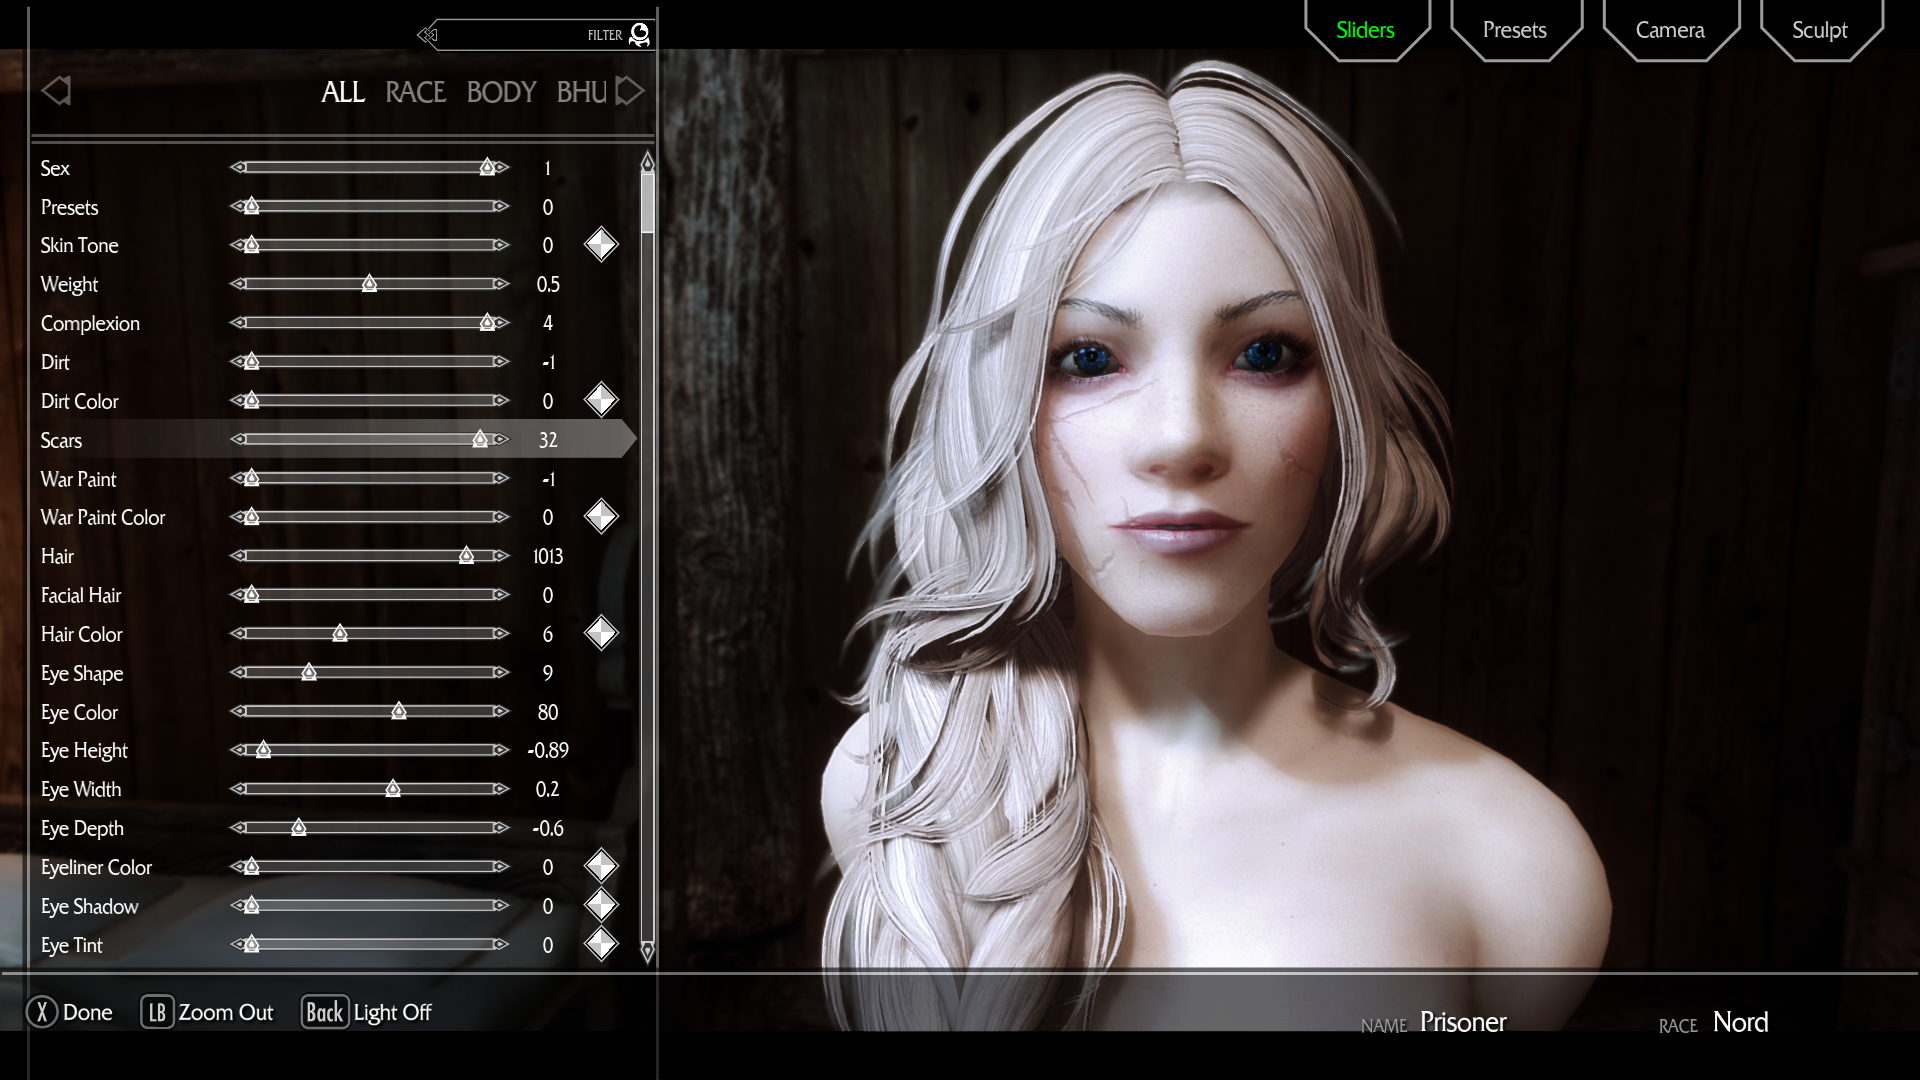Click the Done button label
Viewport: 1920px width, 1080px height.
coord(88,1012)
